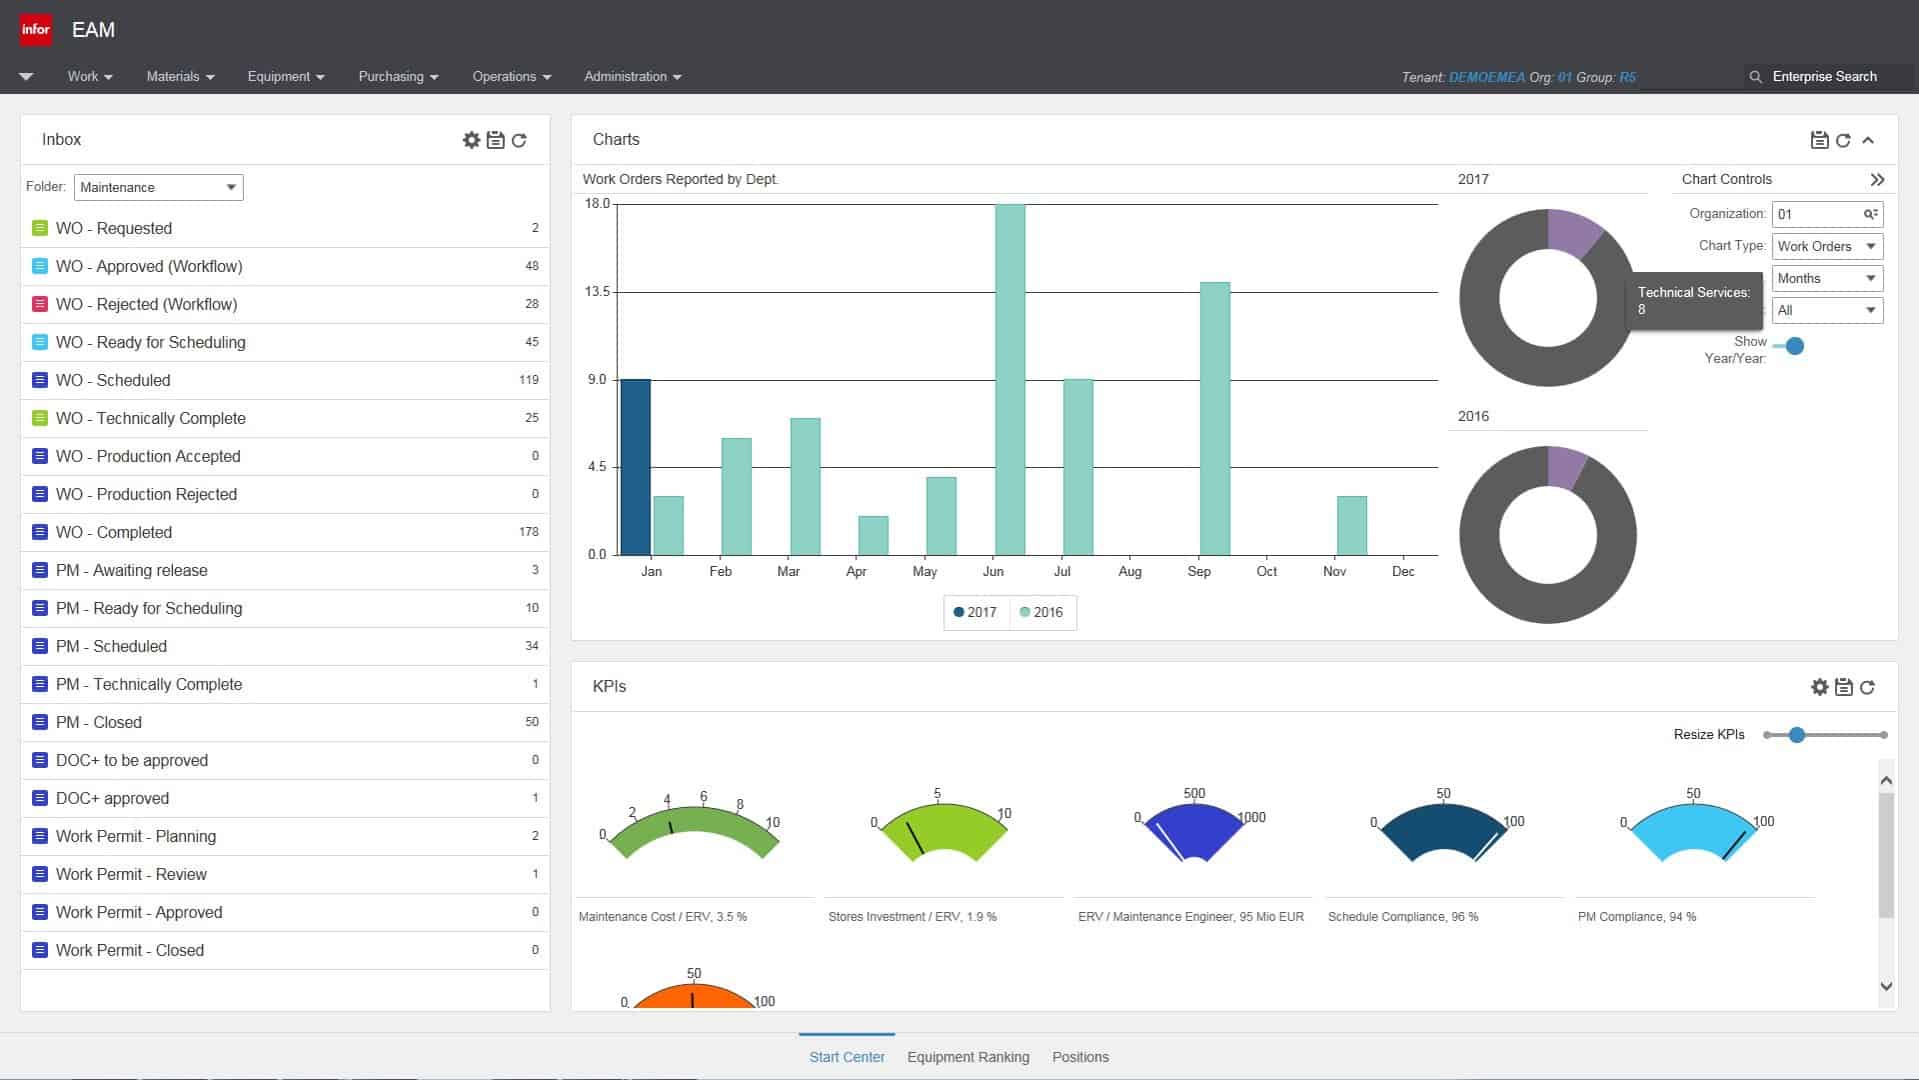Collapse the Chart Controls pane
The image size is (1919, 1080).
pyautogui.click(x=1877, y=180)
